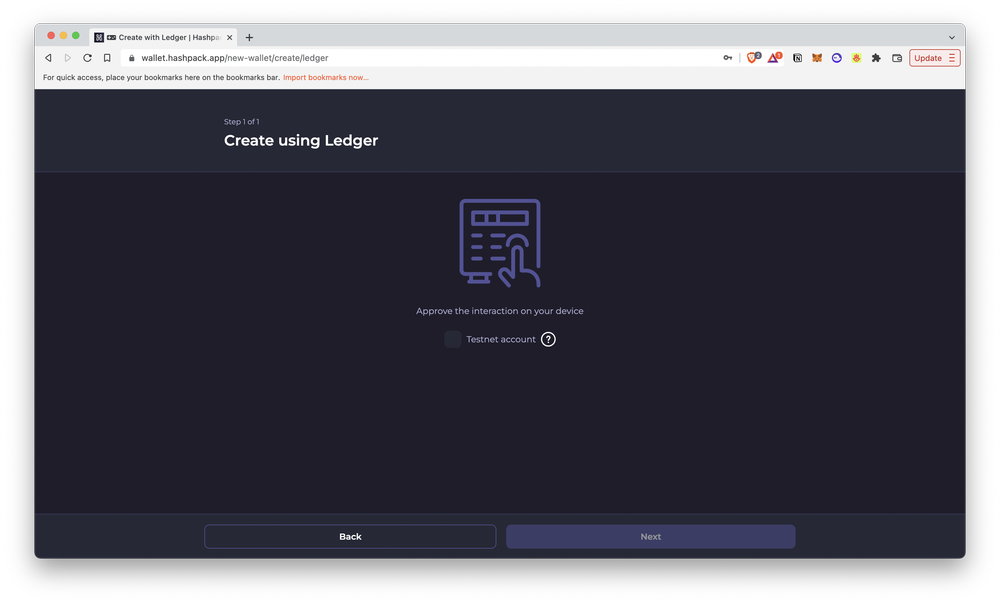
Task: Select the Create with Ledger browser tab
Action: click(160, 36)
